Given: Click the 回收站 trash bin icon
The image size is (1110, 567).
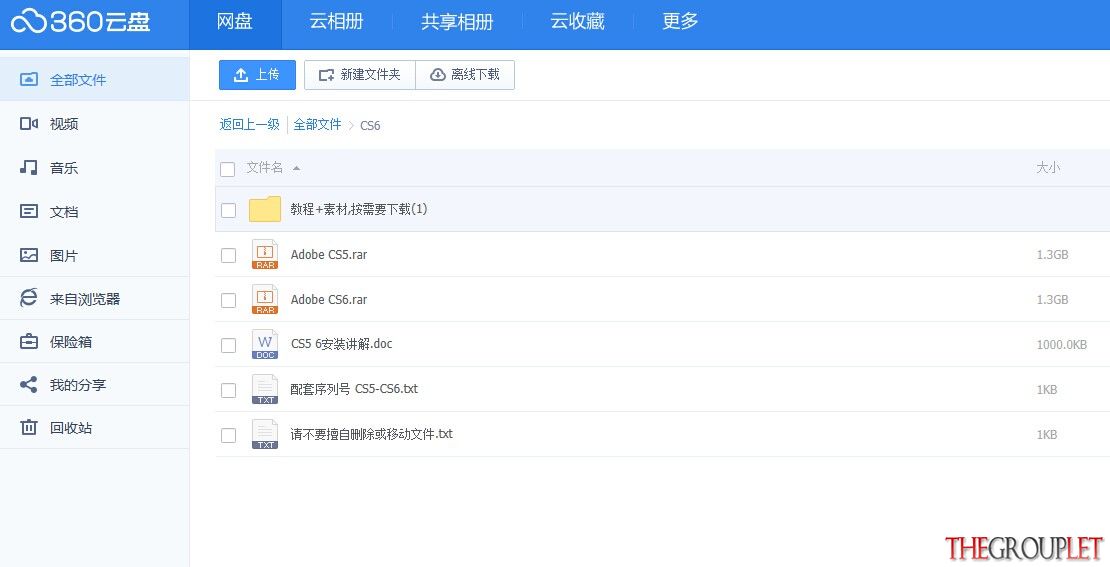Looking at the screenshot, I should [28, 427].
